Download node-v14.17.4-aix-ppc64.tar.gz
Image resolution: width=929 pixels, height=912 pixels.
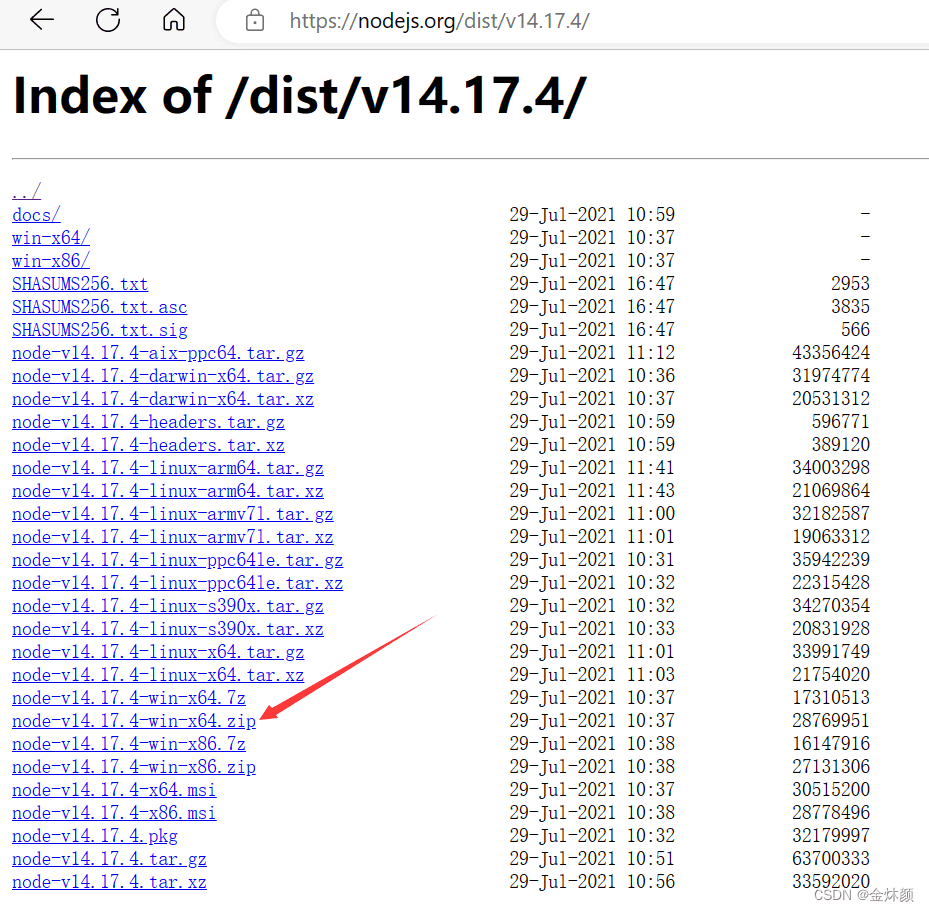158,353
